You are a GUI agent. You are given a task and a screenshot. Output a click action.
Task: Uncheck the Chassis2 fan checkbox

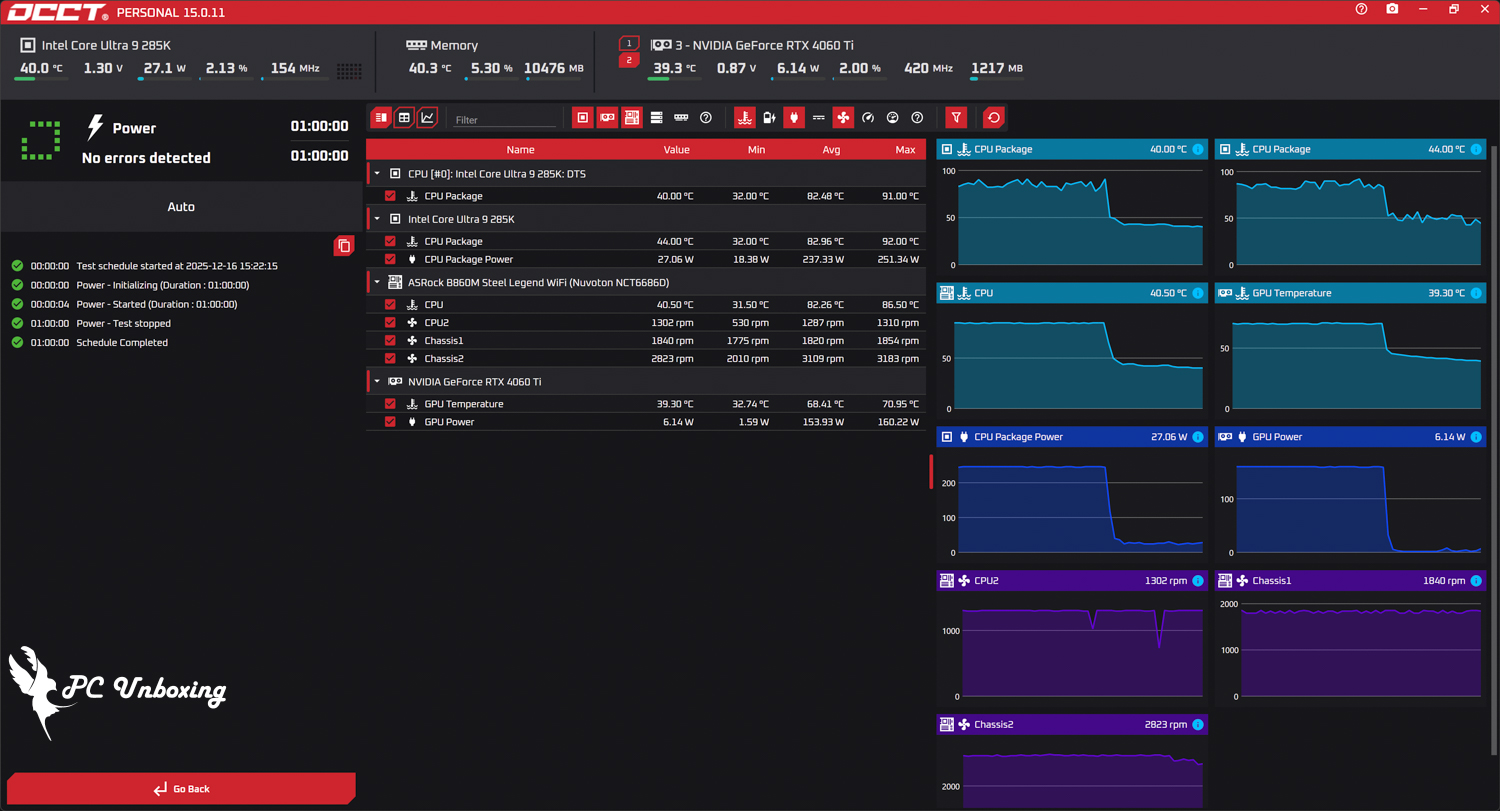click(x=390, y=358)
